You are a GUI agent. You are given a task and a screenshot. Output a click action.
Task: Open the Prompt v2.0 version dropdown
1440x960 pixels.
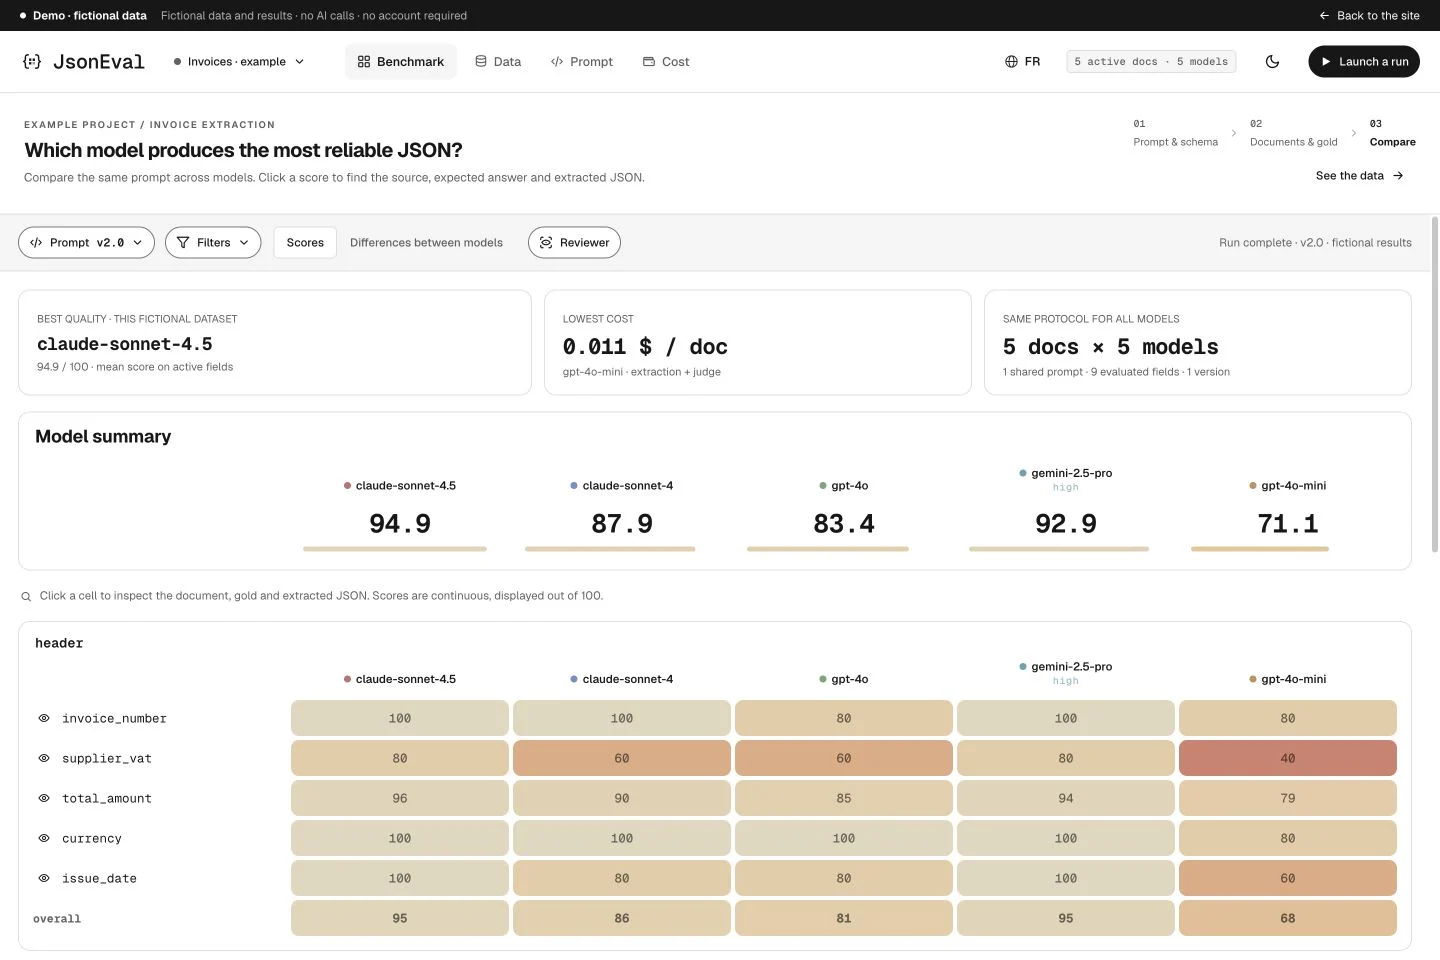pos(86,243)
